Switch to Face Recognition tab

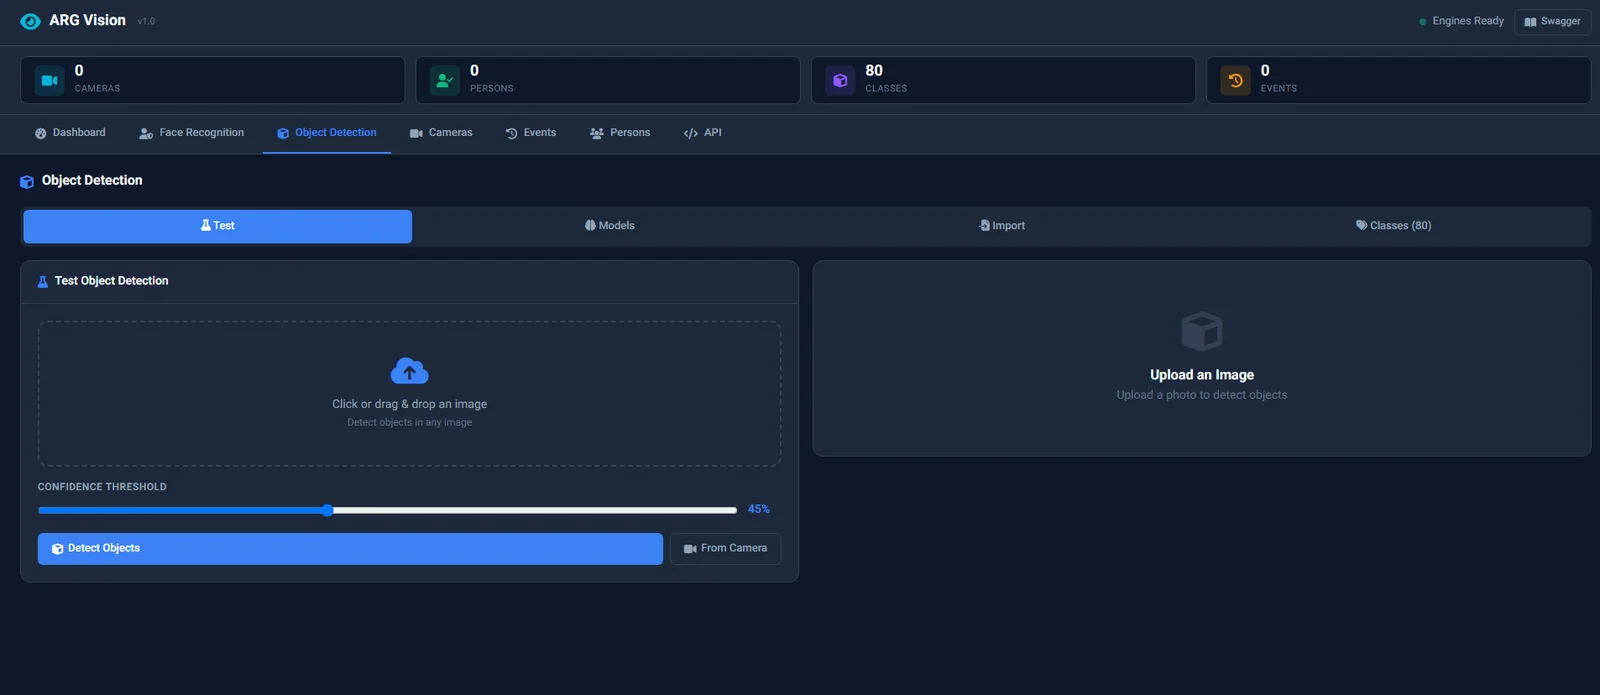[191, 133]
